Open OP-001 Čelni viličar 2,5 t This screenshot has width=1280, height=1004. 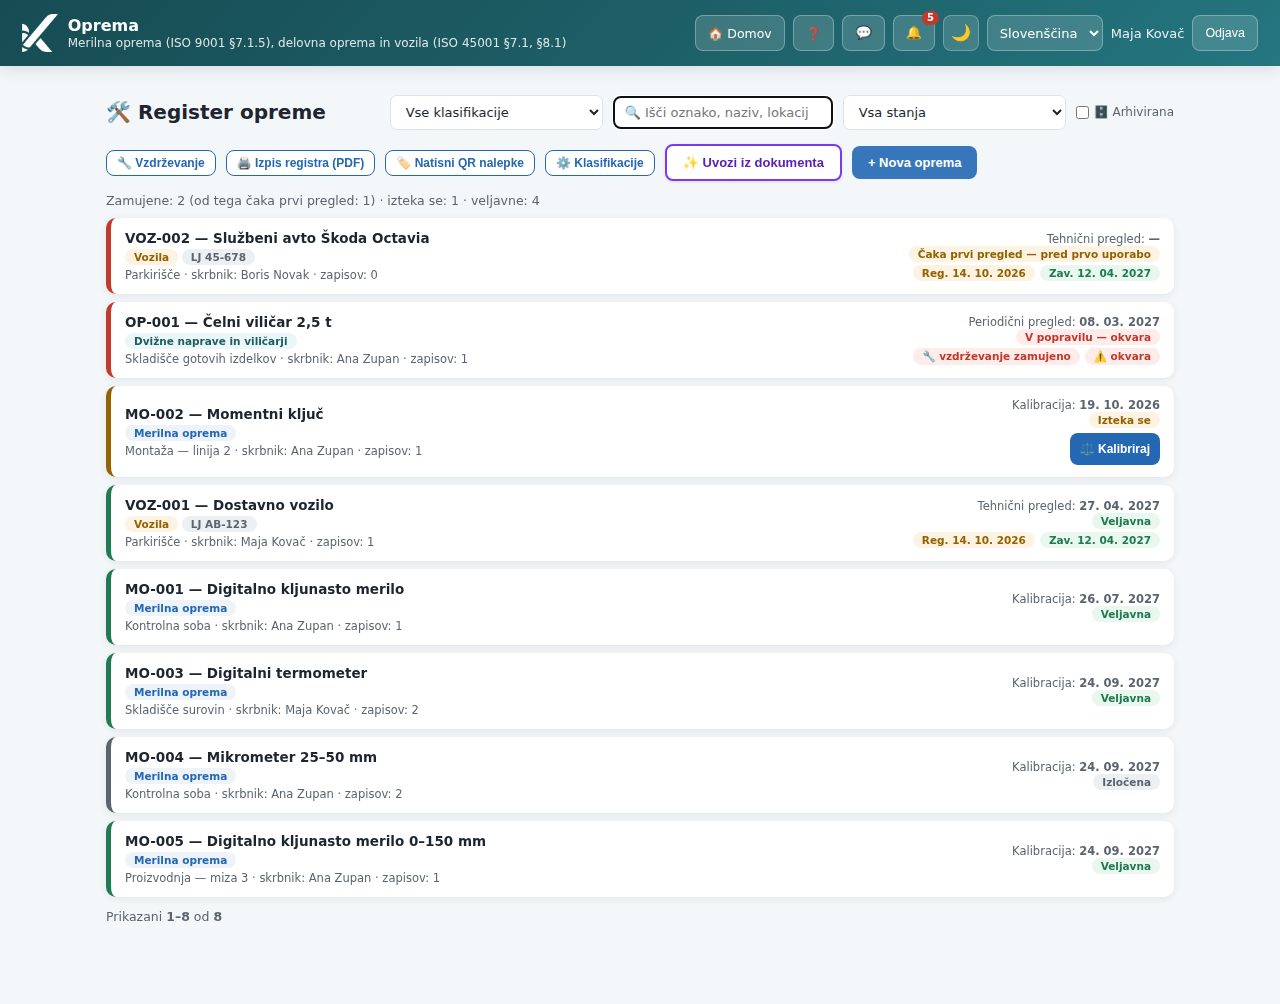(x=640, y=340)
